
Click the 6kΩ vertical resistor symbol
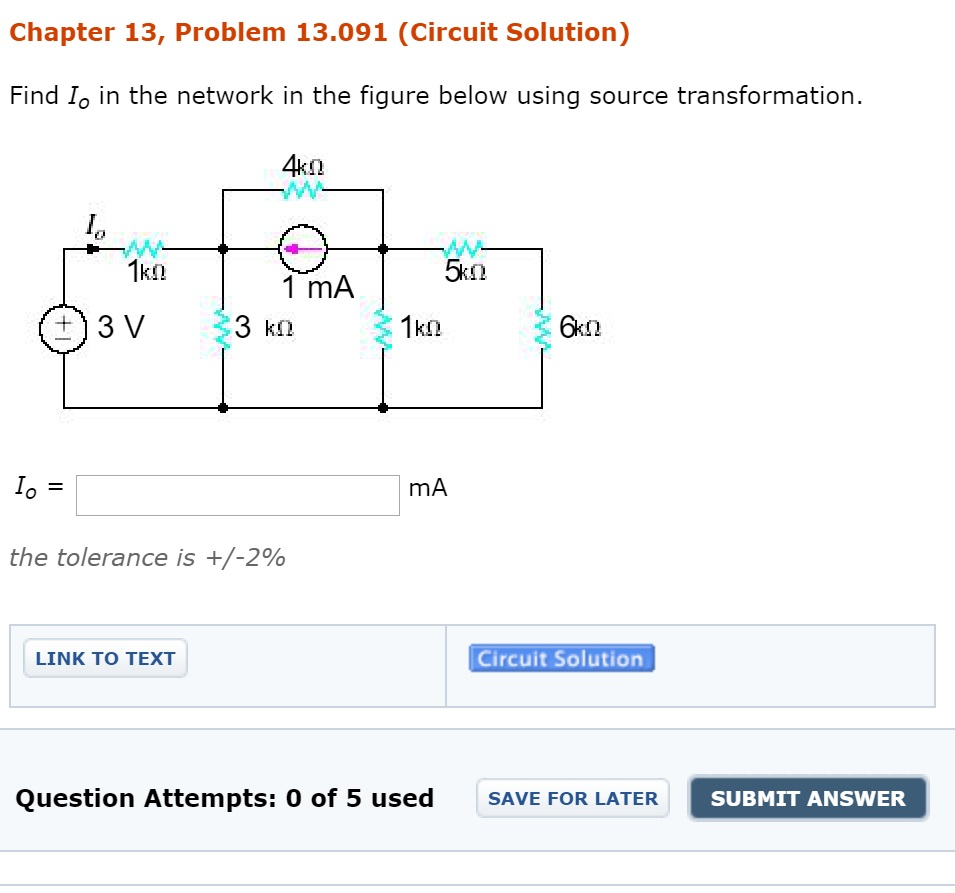click(542, 331)
